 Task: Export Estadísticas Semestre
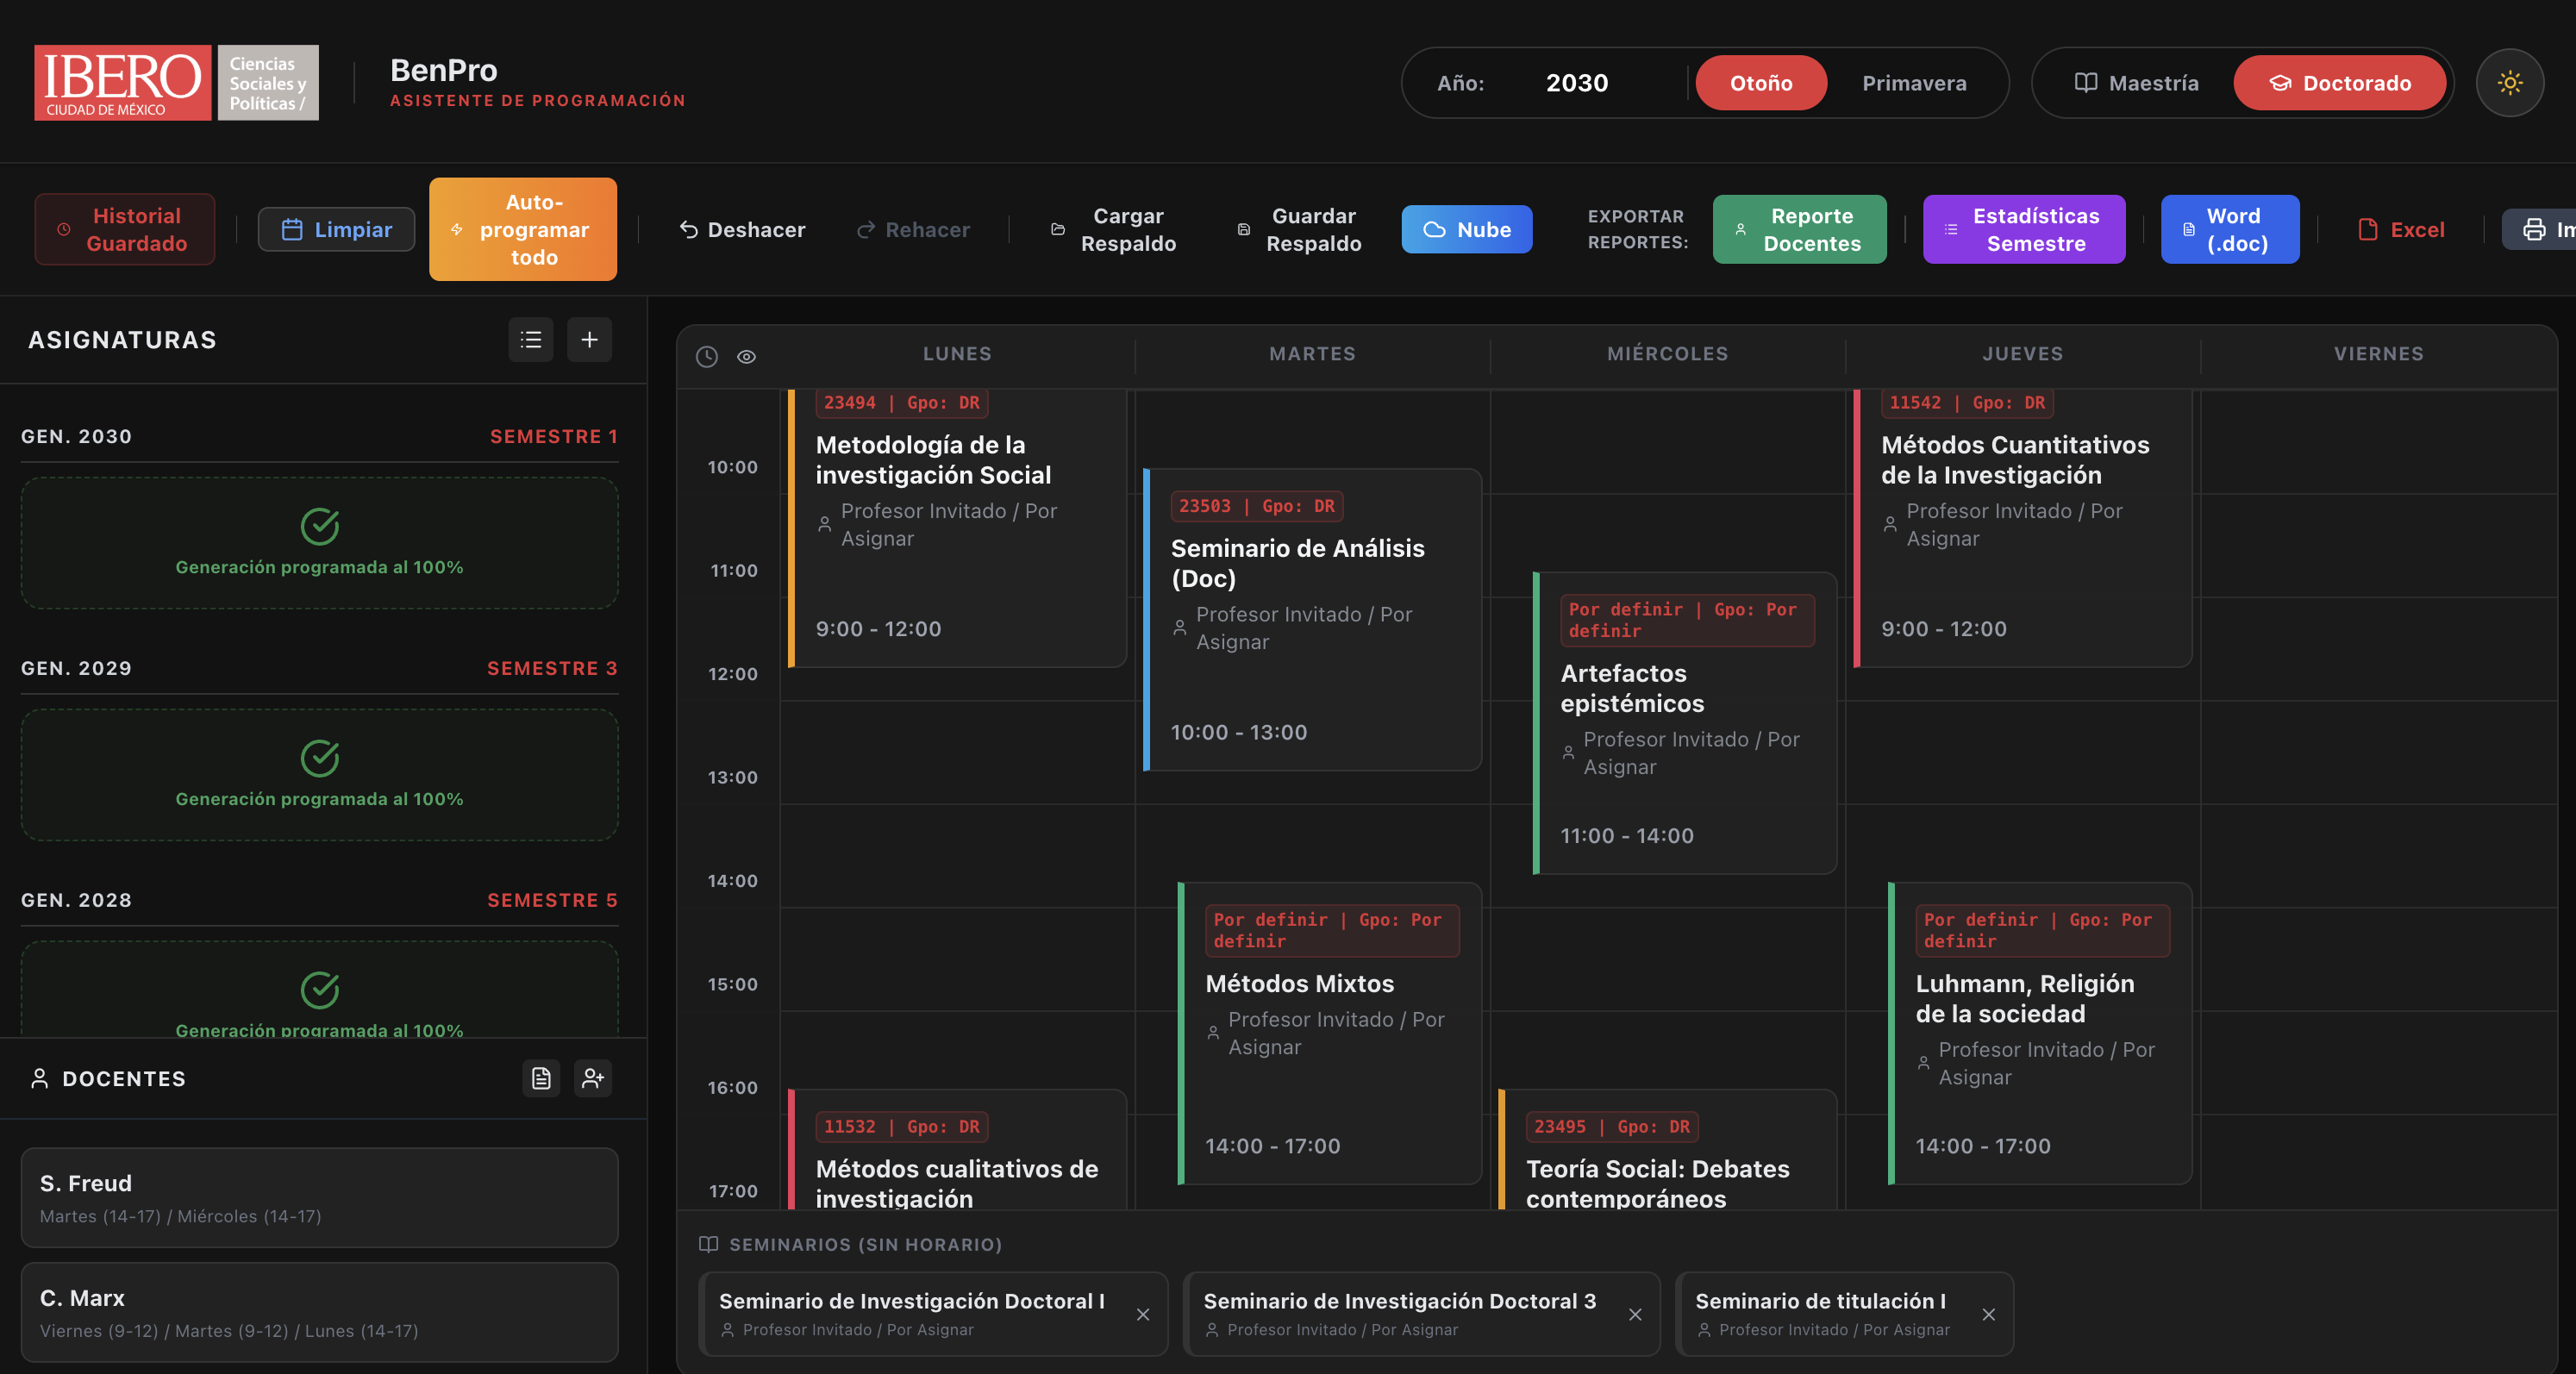(x=2024, y=229)
